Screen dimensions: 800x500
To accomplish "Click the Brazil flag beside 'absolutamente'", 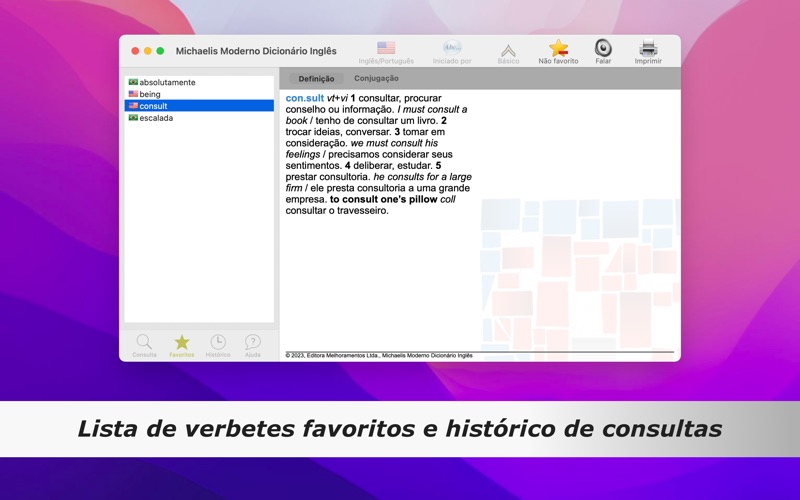I will click(133, 82).
